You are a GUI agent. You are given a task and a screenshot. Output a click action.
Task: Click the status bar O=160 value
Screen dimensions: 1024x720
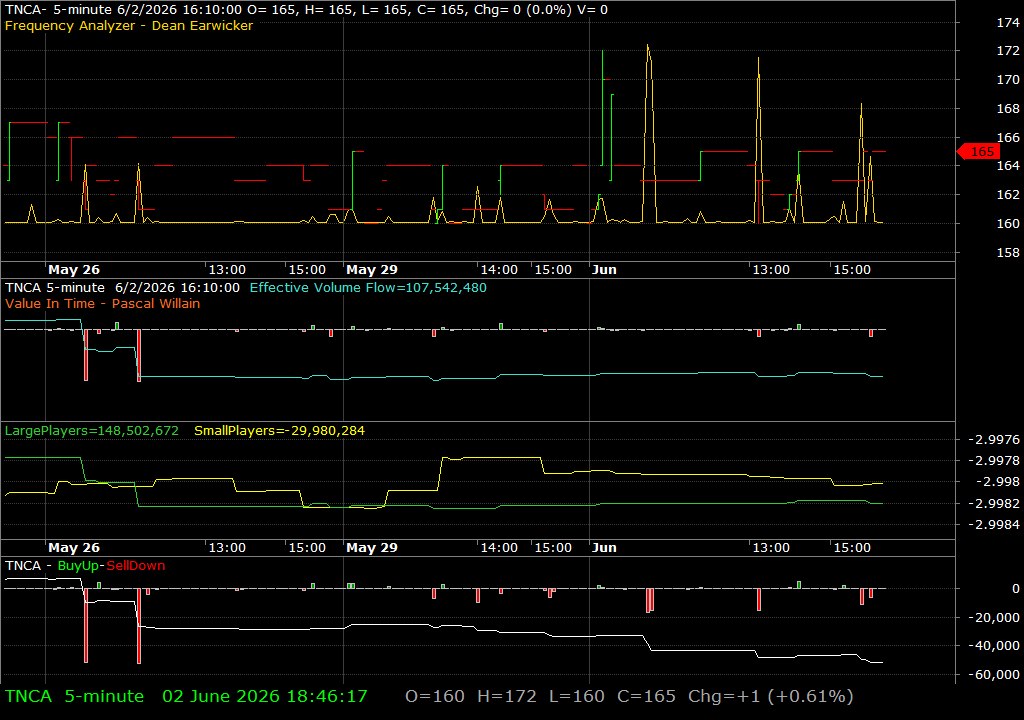pyautogui.click(x=435, y=696)
